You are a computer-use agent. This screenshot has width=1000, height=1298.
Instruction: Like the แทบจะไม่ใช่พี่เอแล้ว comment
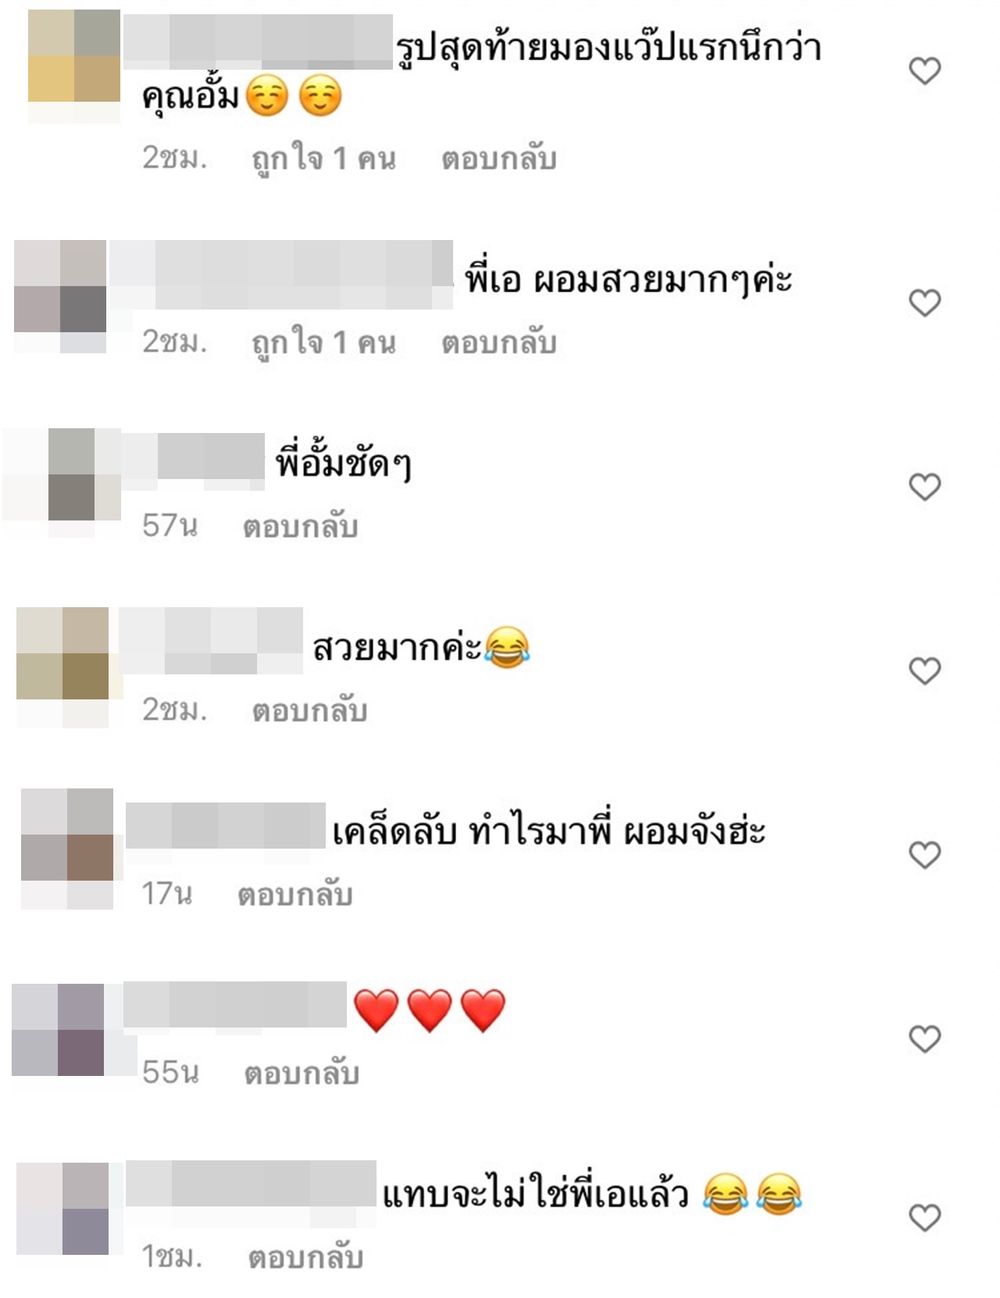tap(925, 1218)
